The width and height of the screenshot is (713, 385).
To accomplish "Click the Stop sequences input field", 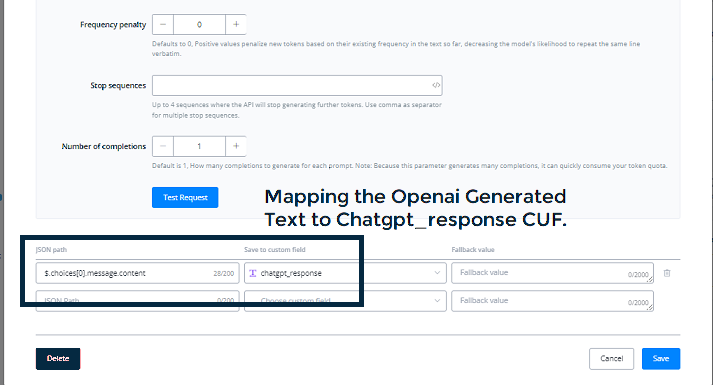I will pyautogui.click(x=297, y=85).
